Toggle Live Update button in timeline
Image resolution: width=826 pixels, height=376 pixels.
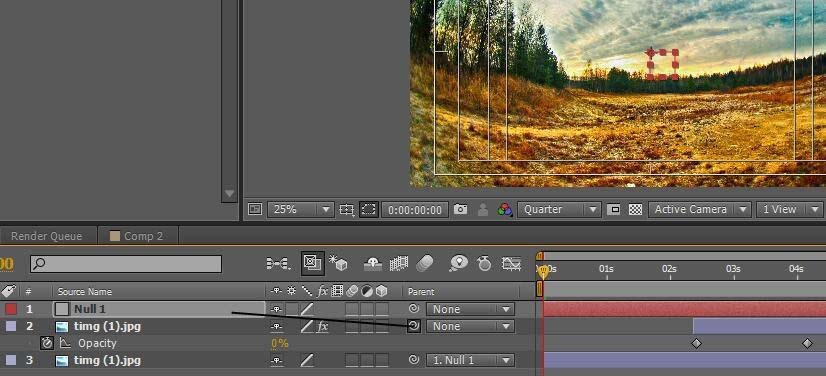313,263
